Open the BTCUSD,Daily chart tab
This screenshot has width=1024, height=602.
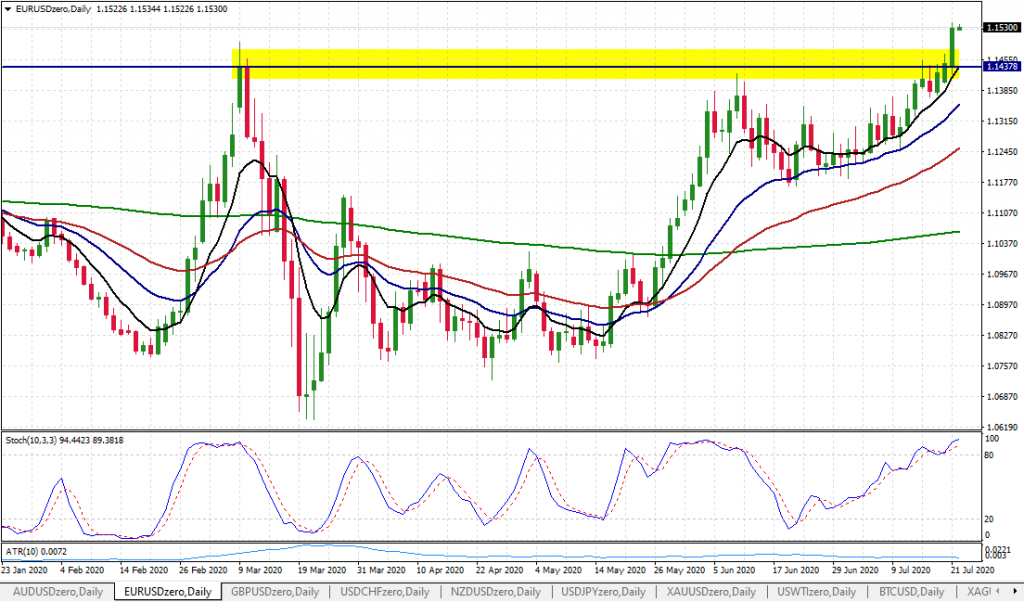pyautogui.click(x=908, y=591)
